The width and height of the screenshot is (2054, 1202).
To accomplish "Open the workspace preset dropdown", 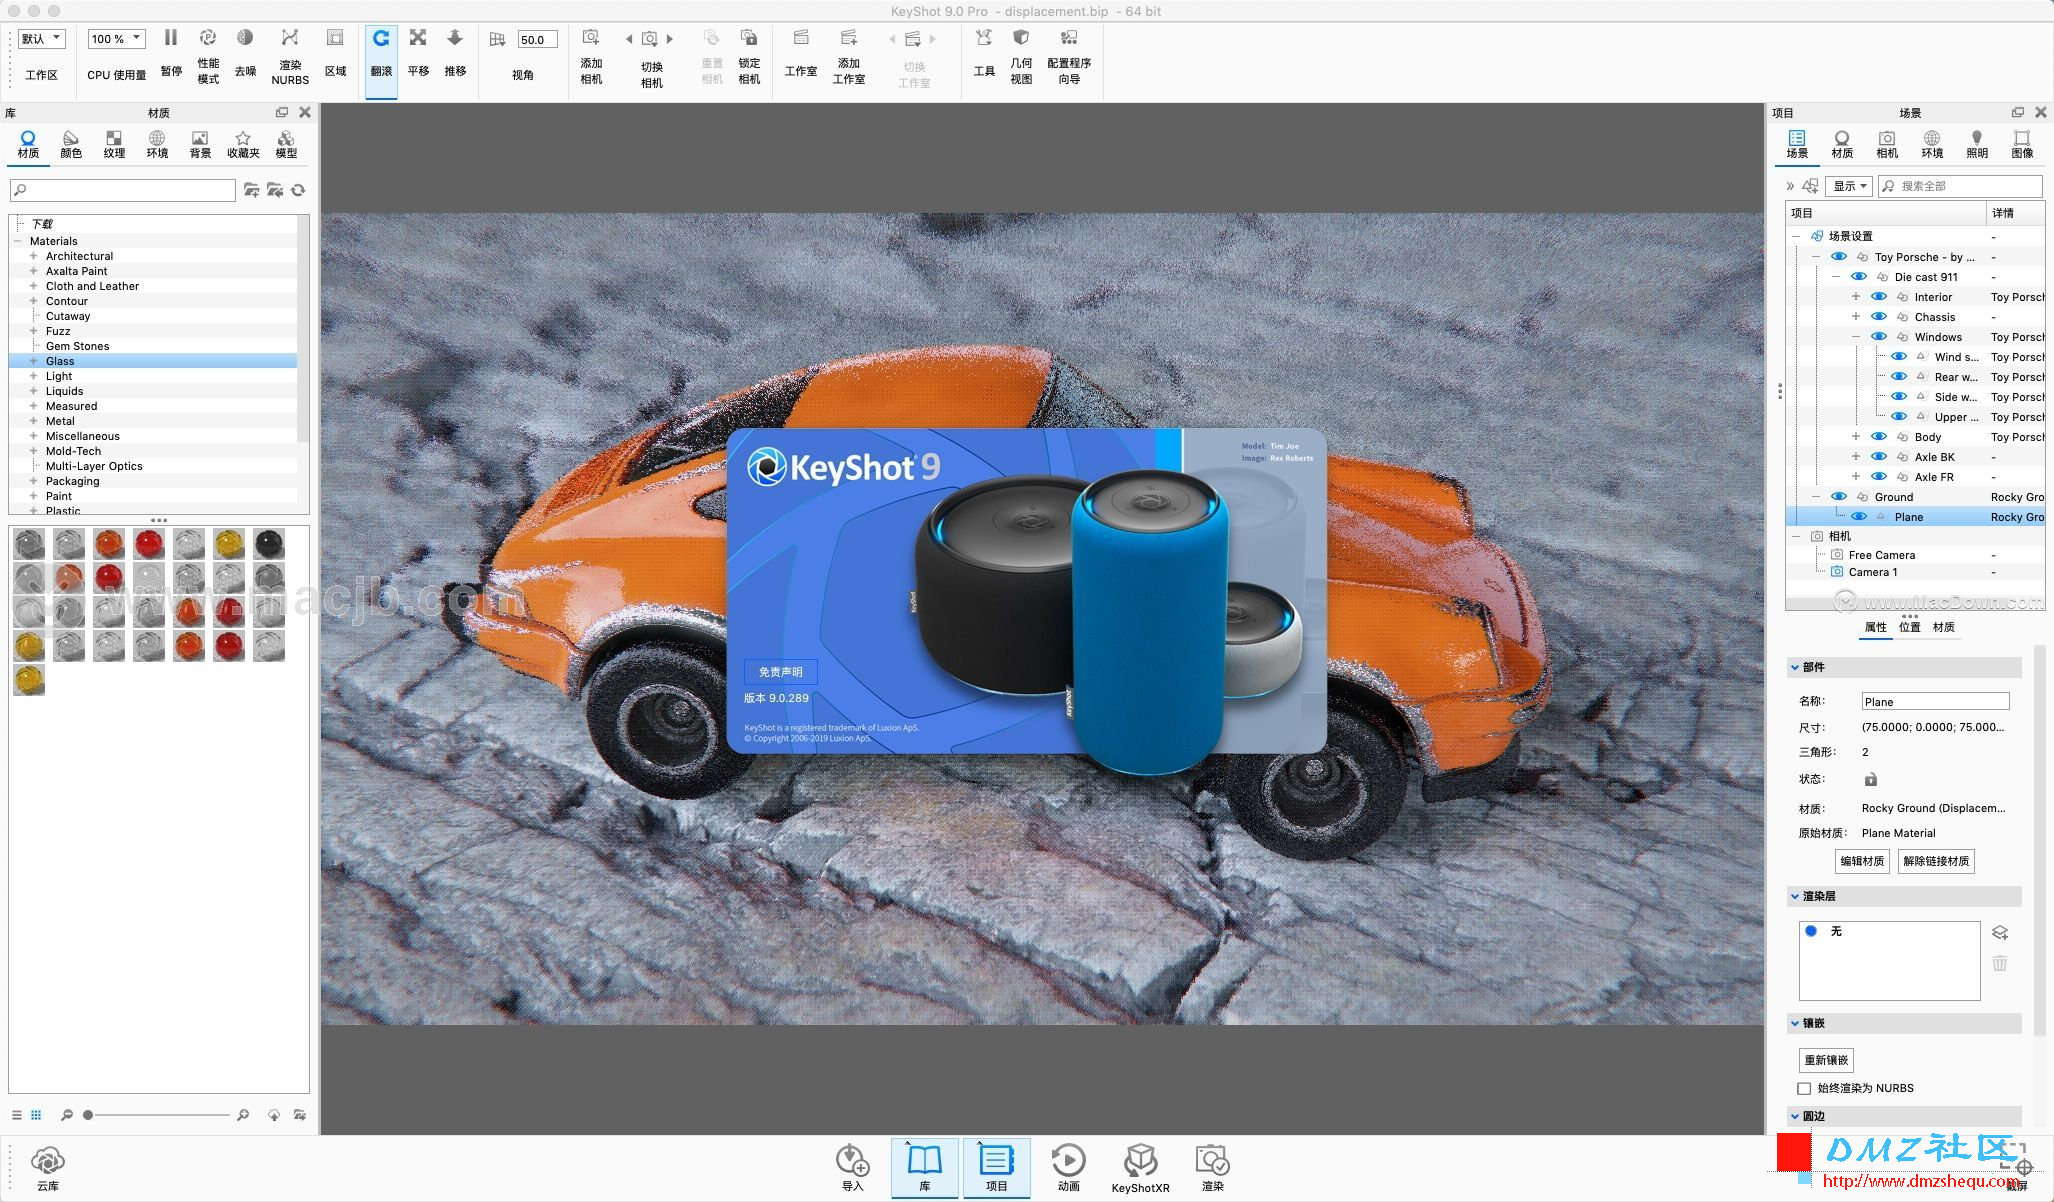I will click(41, 39).
